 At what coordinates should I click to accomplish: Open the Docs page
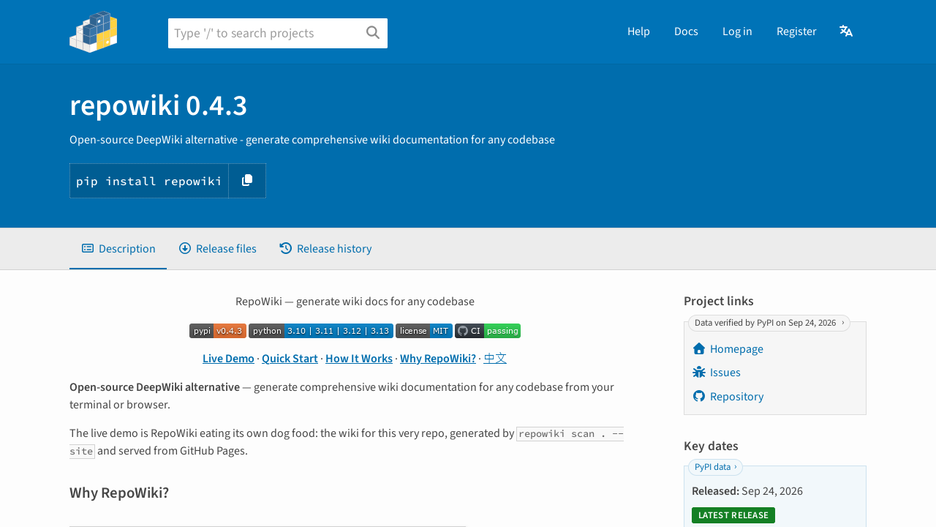[x=686, y=31]
